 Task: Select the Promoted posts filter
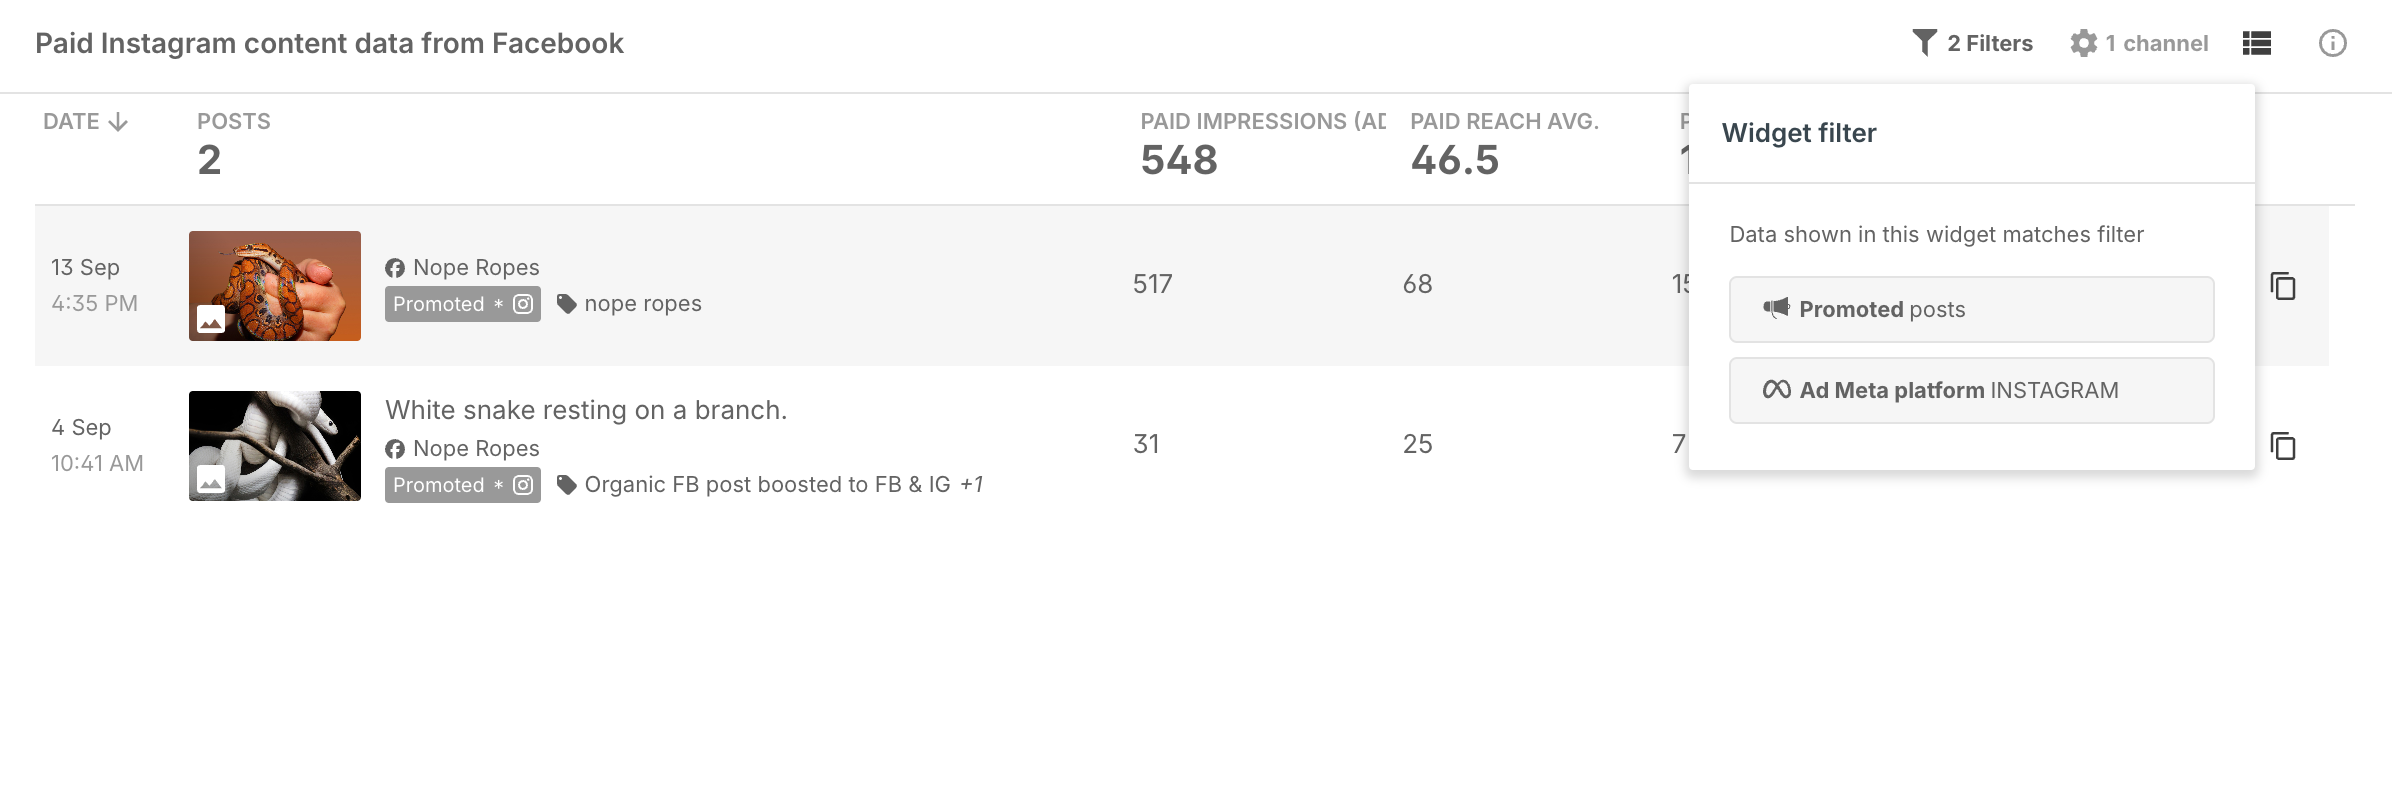click(x=1971, y=310)
